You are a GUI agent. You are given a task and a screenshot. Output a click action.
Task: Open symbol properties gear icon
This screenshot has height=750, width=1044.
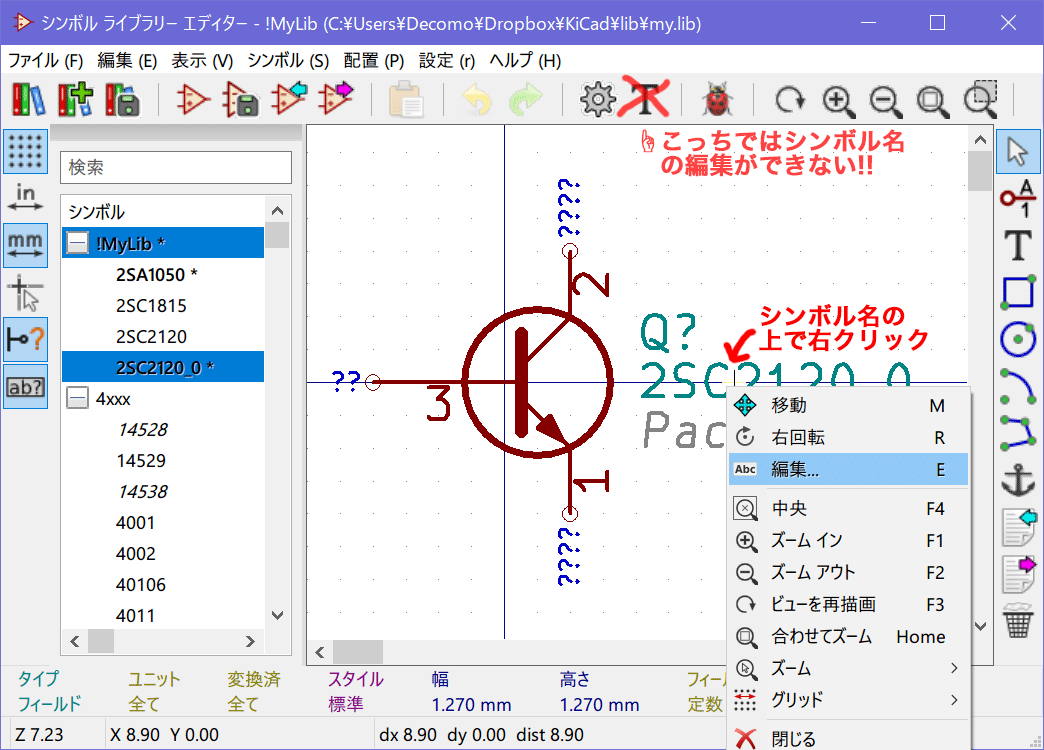(597, 100)
